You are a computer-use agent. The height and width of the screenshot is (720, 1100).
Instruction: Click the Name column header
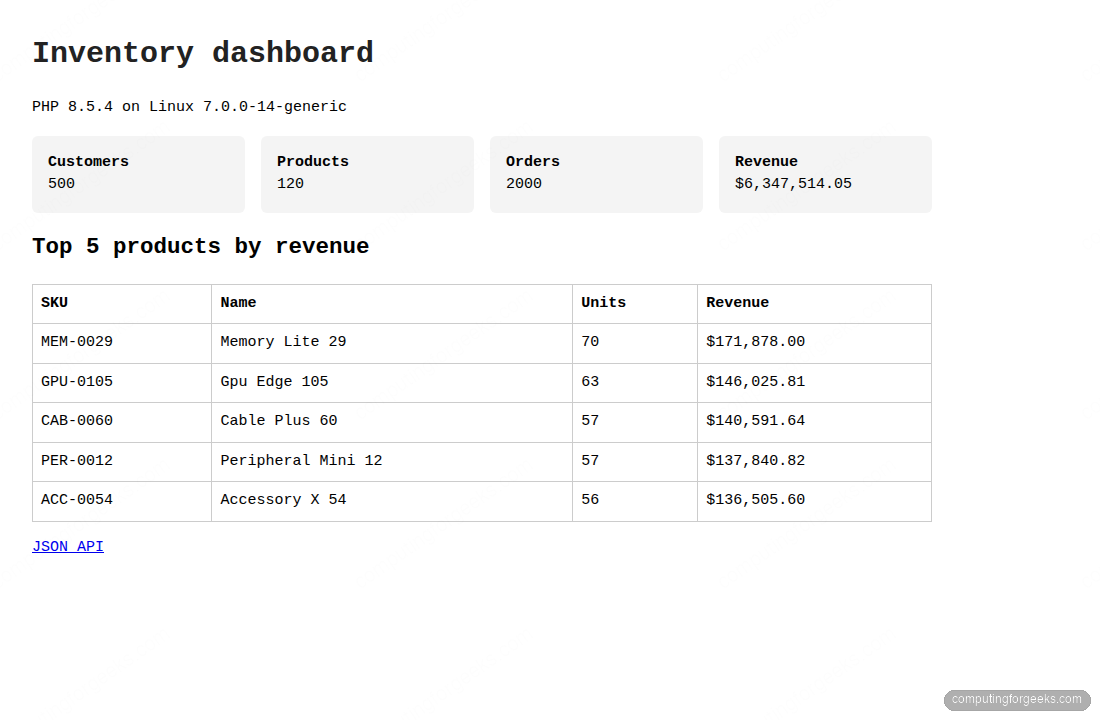[236, 302]
